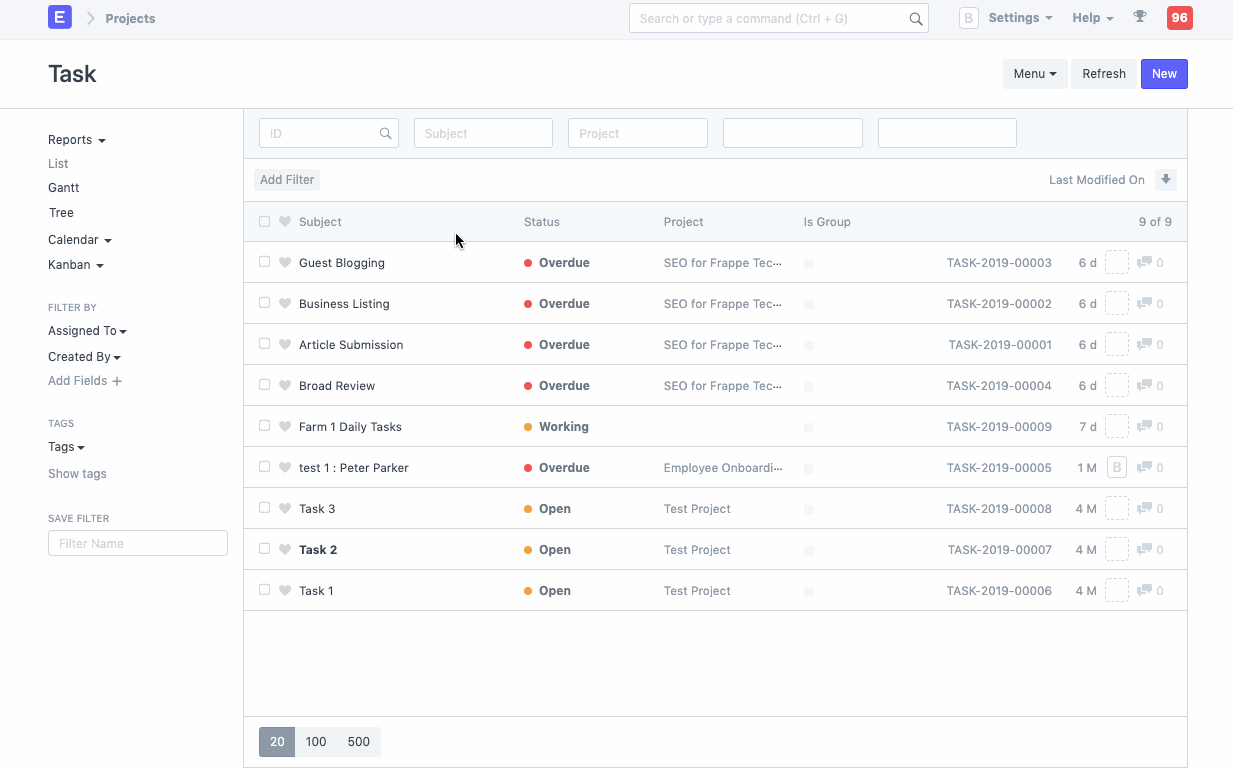
Task: Set page size to 100 results
Action: (x=316, y=741)
